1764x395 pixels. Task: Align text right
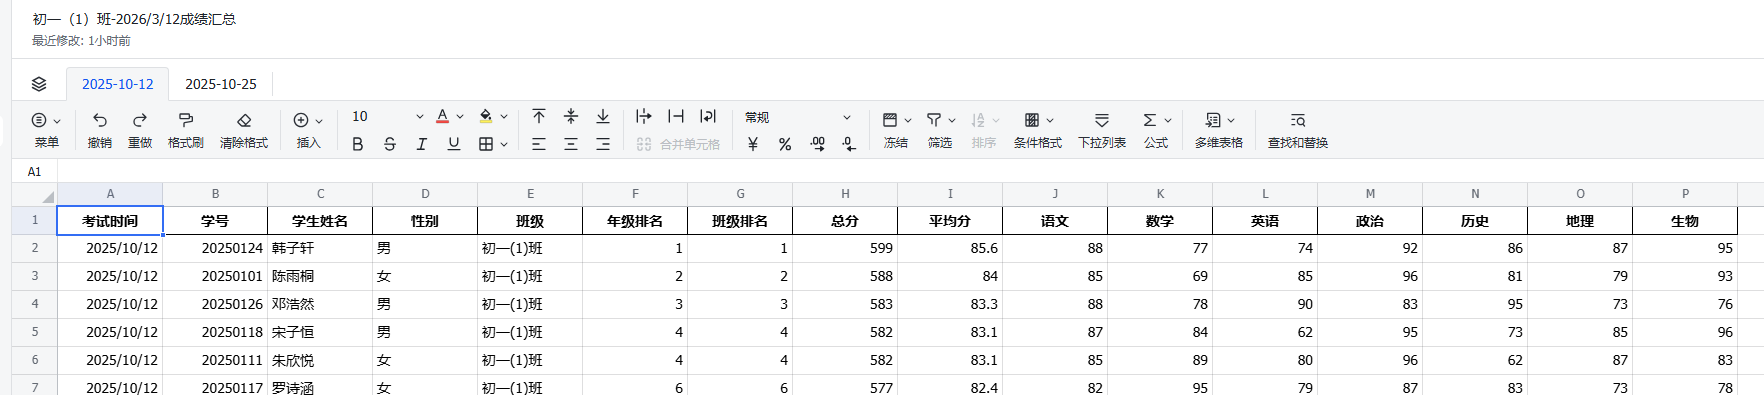click(603, 144)
